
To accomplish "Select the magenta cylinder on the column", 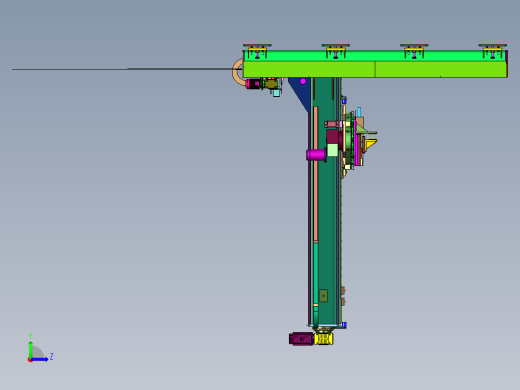I will tap(316, 155).
